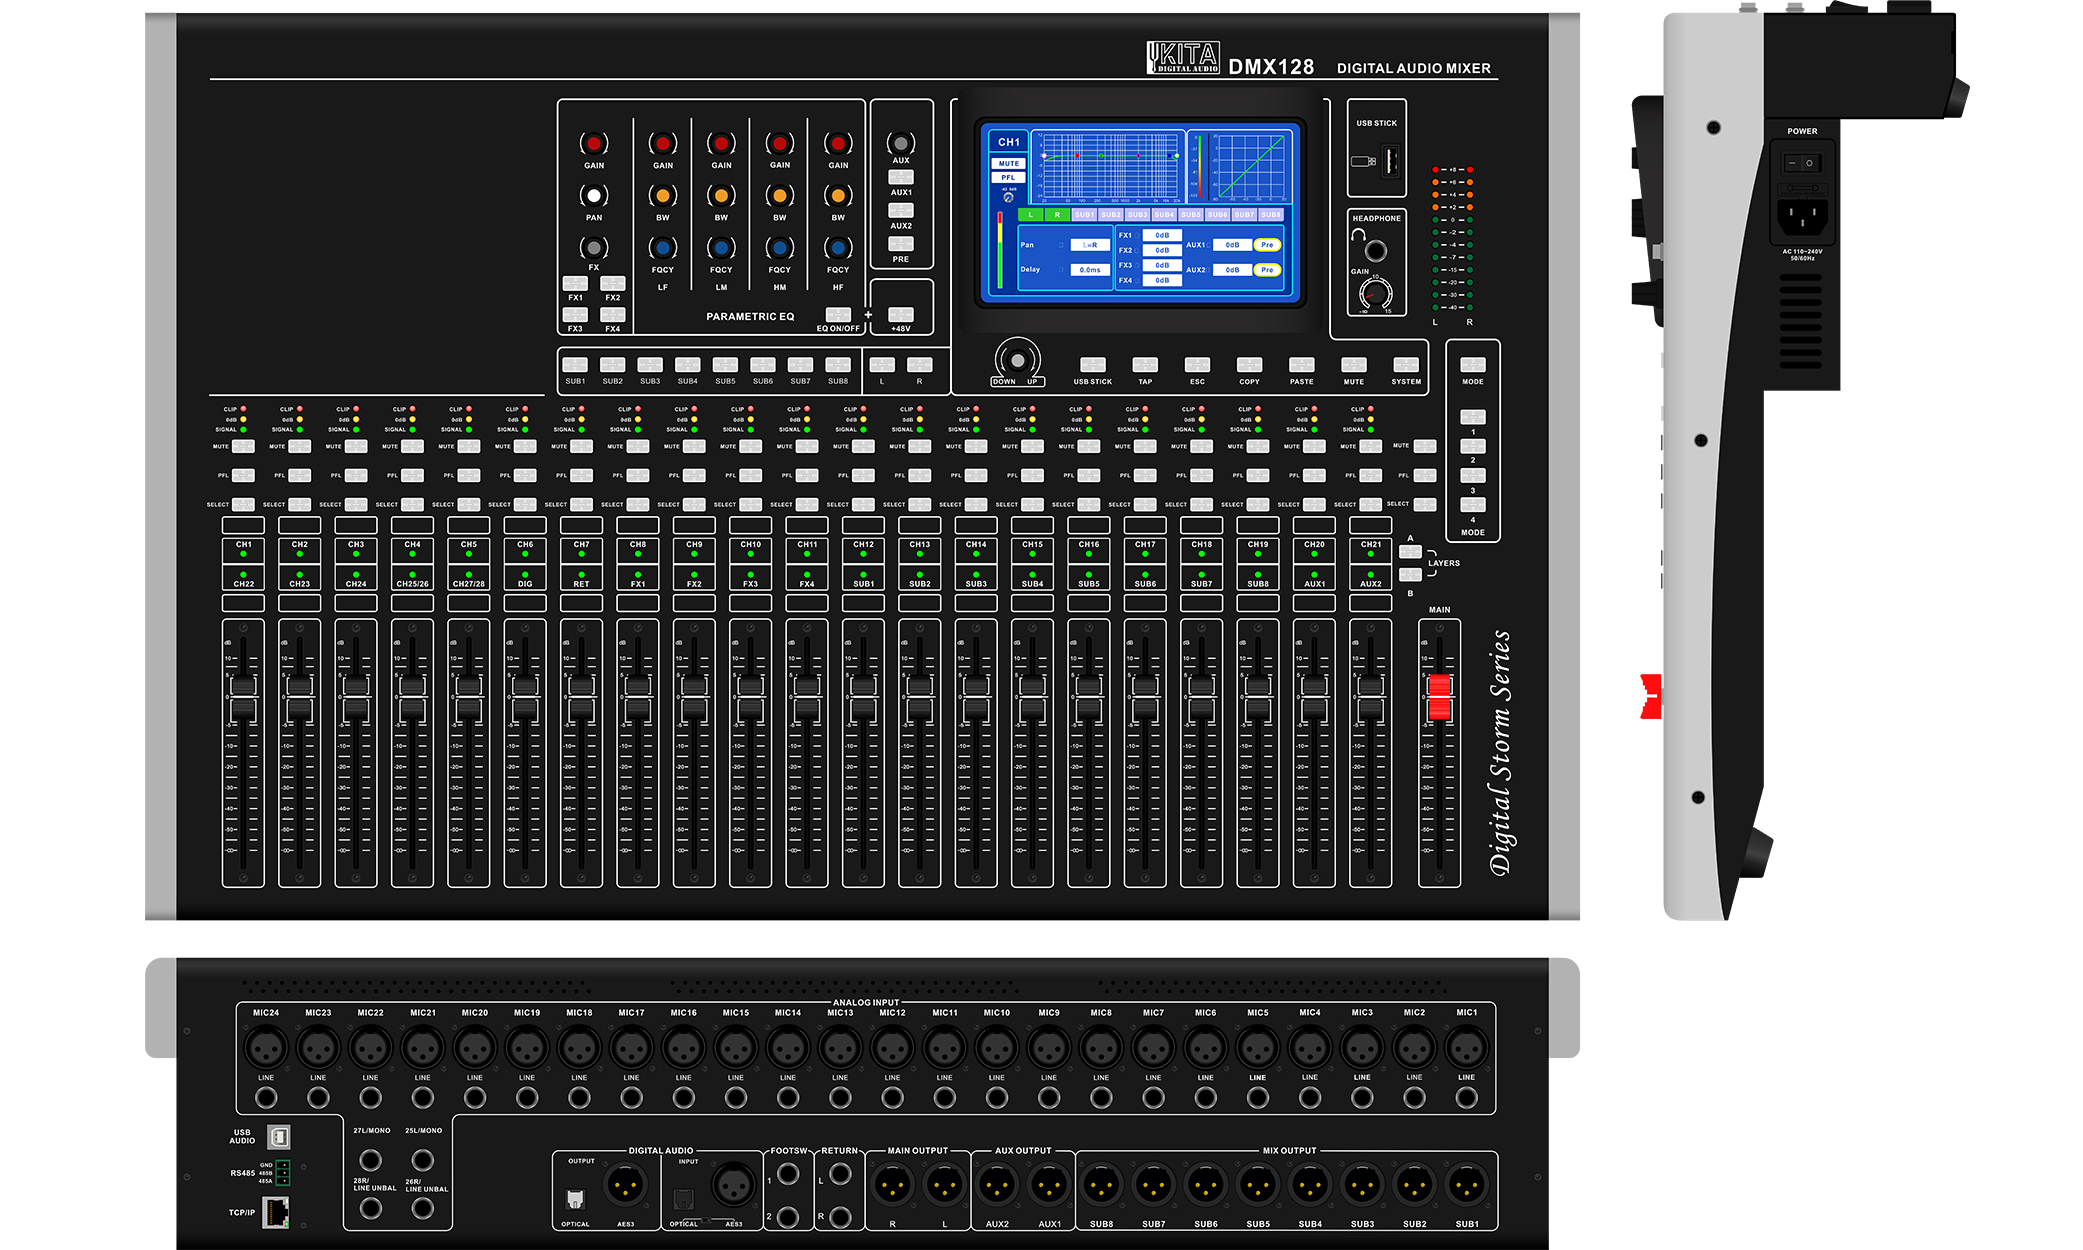2083x1250 pixels.
Task: Click the green RS485 terminal connector
Action: click(x=283, y=1173)
